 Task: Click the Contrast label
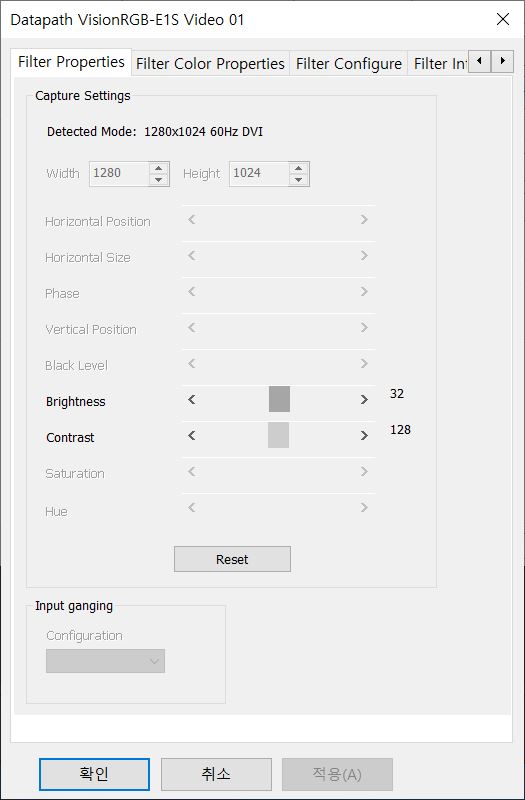[70, 438]
